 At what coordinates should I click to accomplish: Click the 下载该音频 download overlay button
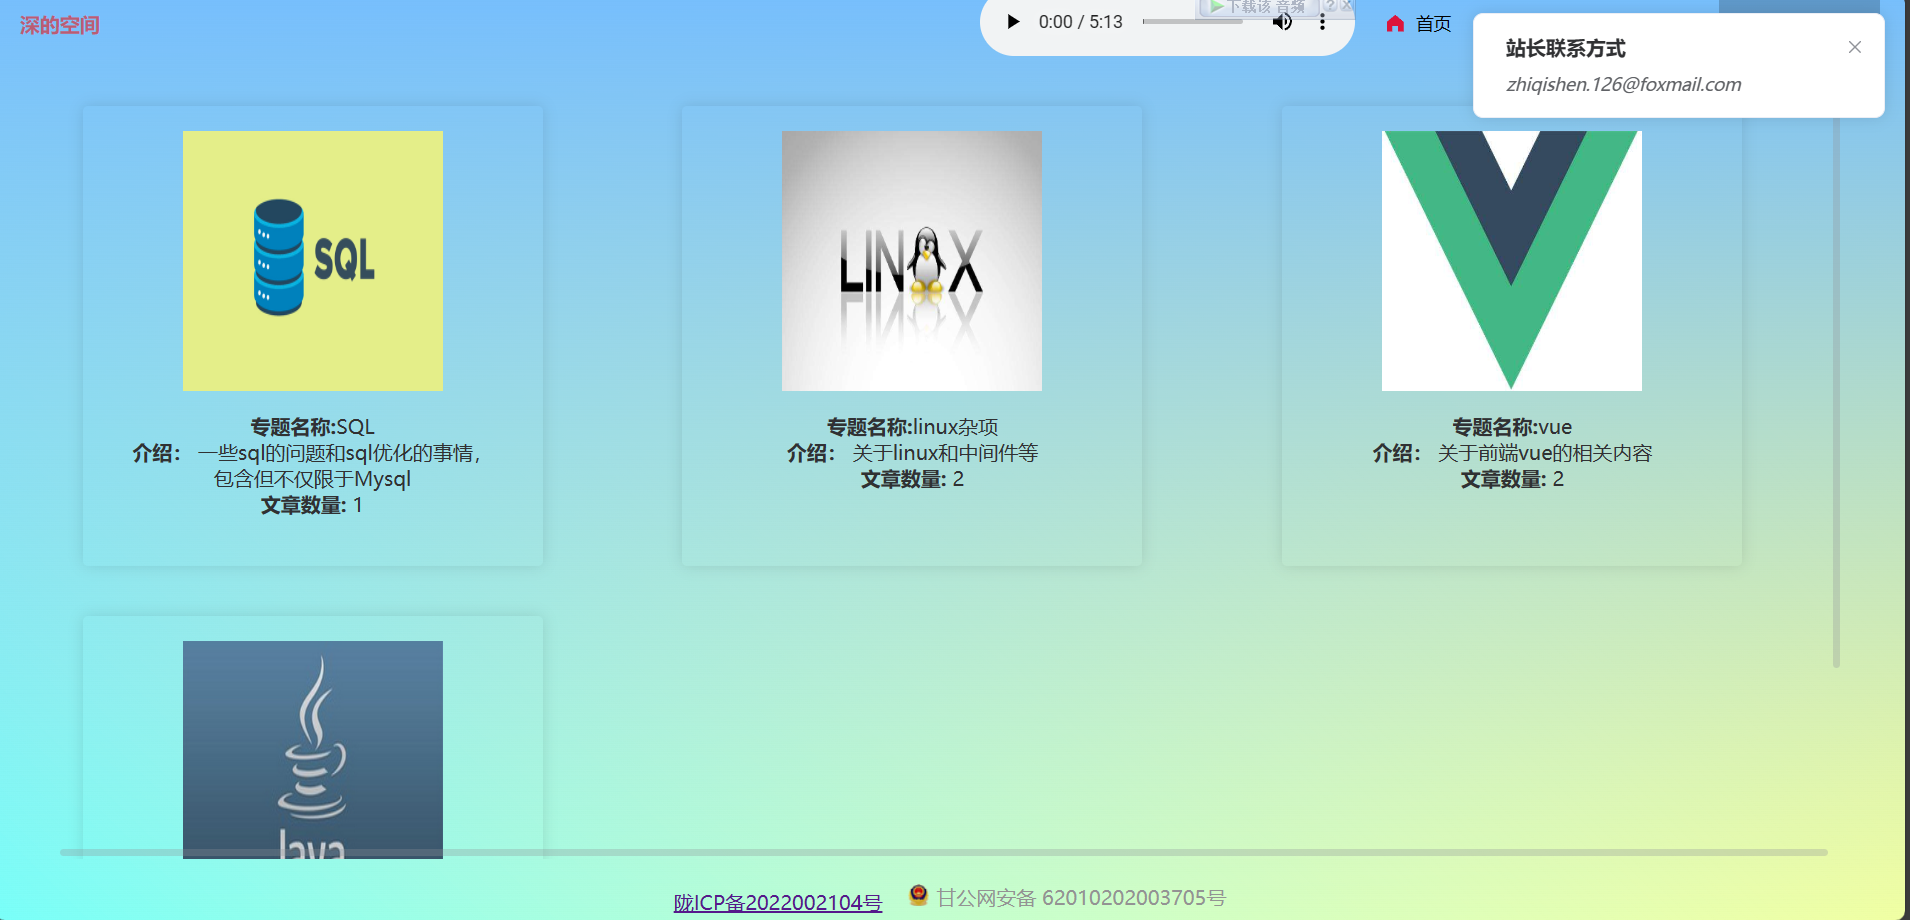click(x=1262, y=7)
